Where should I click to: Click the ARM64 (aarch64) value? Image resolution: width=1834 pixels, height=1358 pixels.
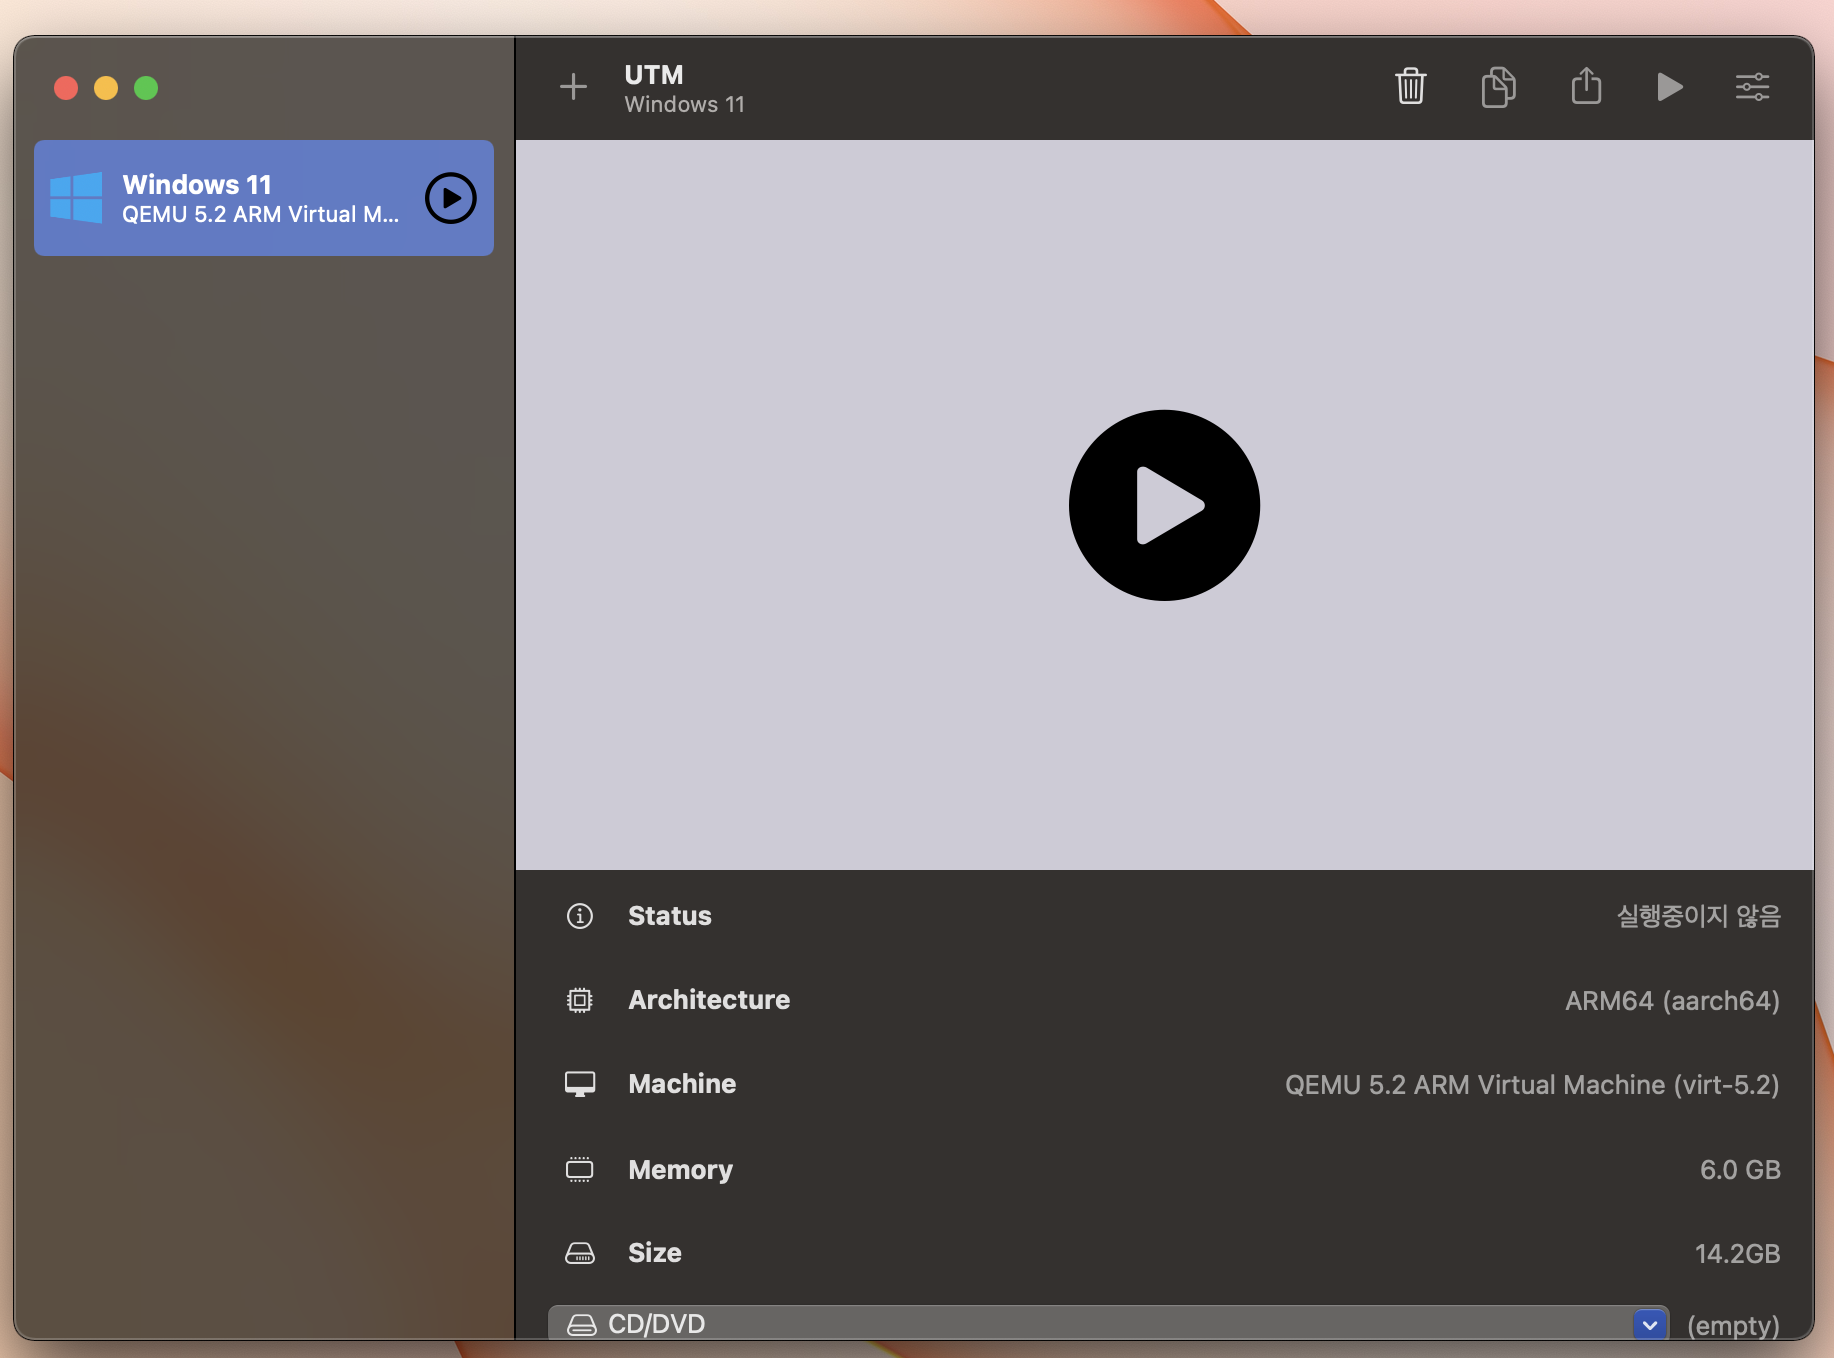(x=1672, y=1001)
